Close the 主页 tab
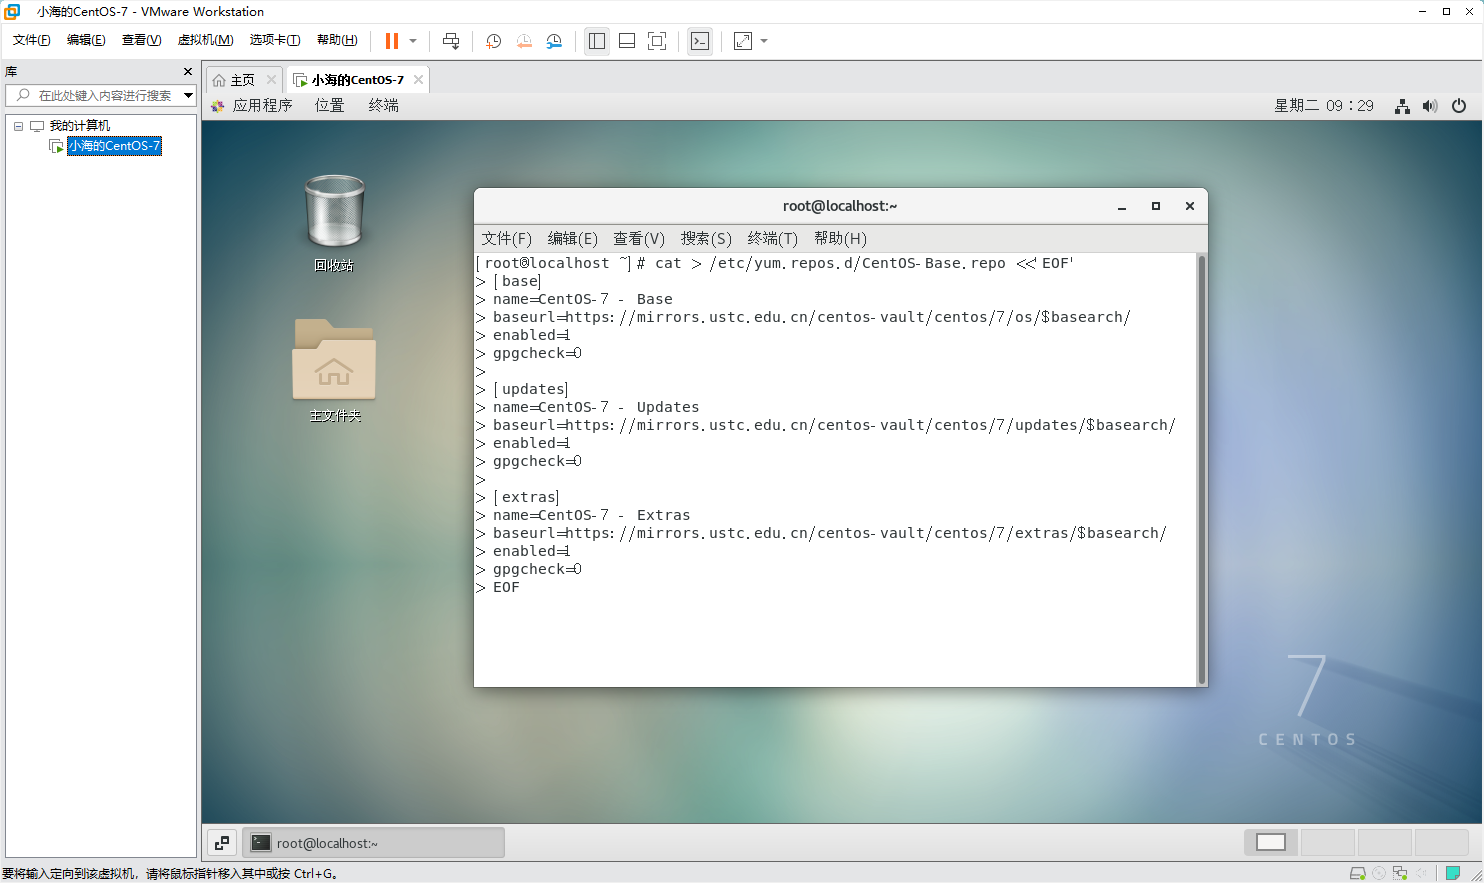Image resolution: width=1484 pixels, height=883 pixels. 271,80
